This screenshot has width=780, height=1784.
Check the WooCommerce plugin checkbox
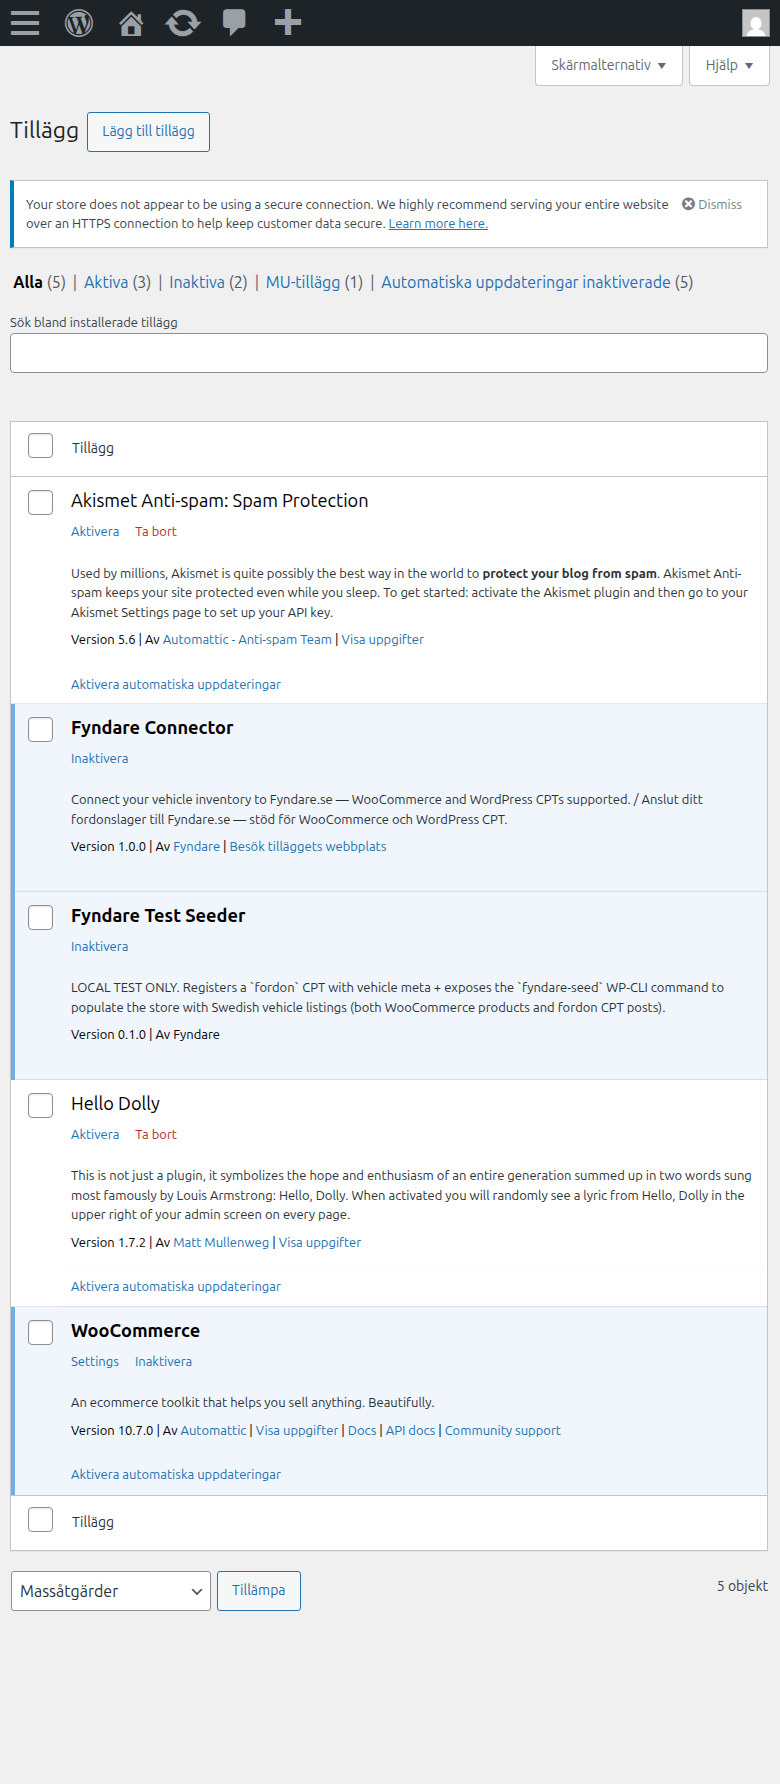pos(40,1332)
